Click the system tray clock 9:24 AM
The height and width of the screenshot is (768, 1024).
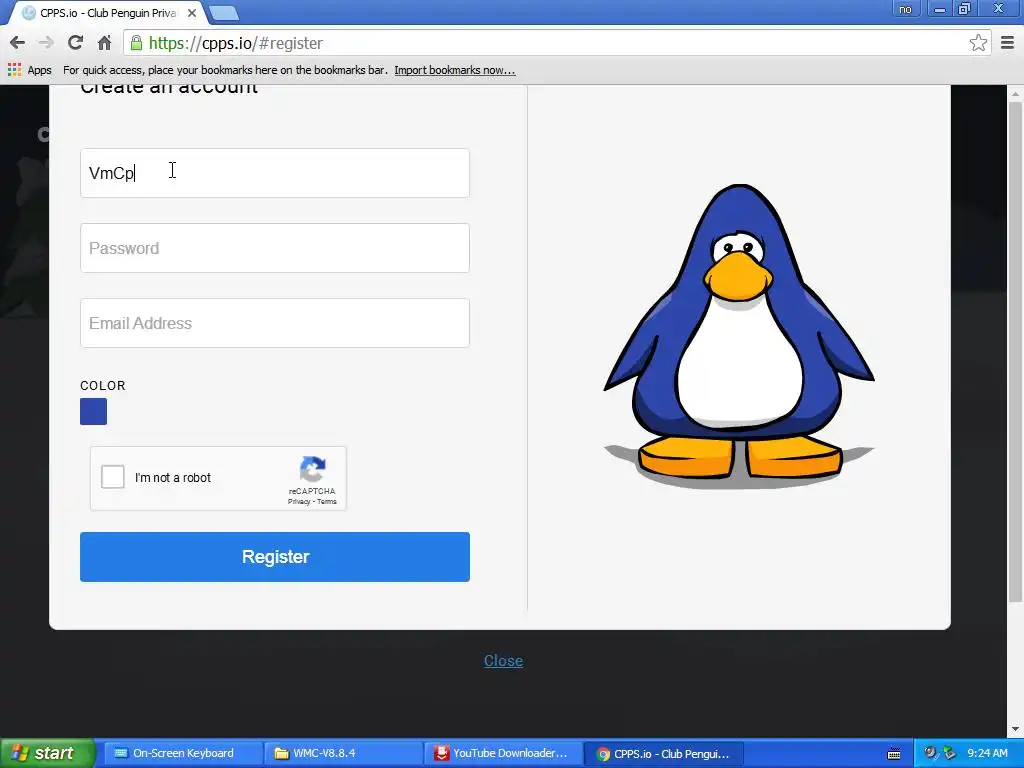pos(987,754)
